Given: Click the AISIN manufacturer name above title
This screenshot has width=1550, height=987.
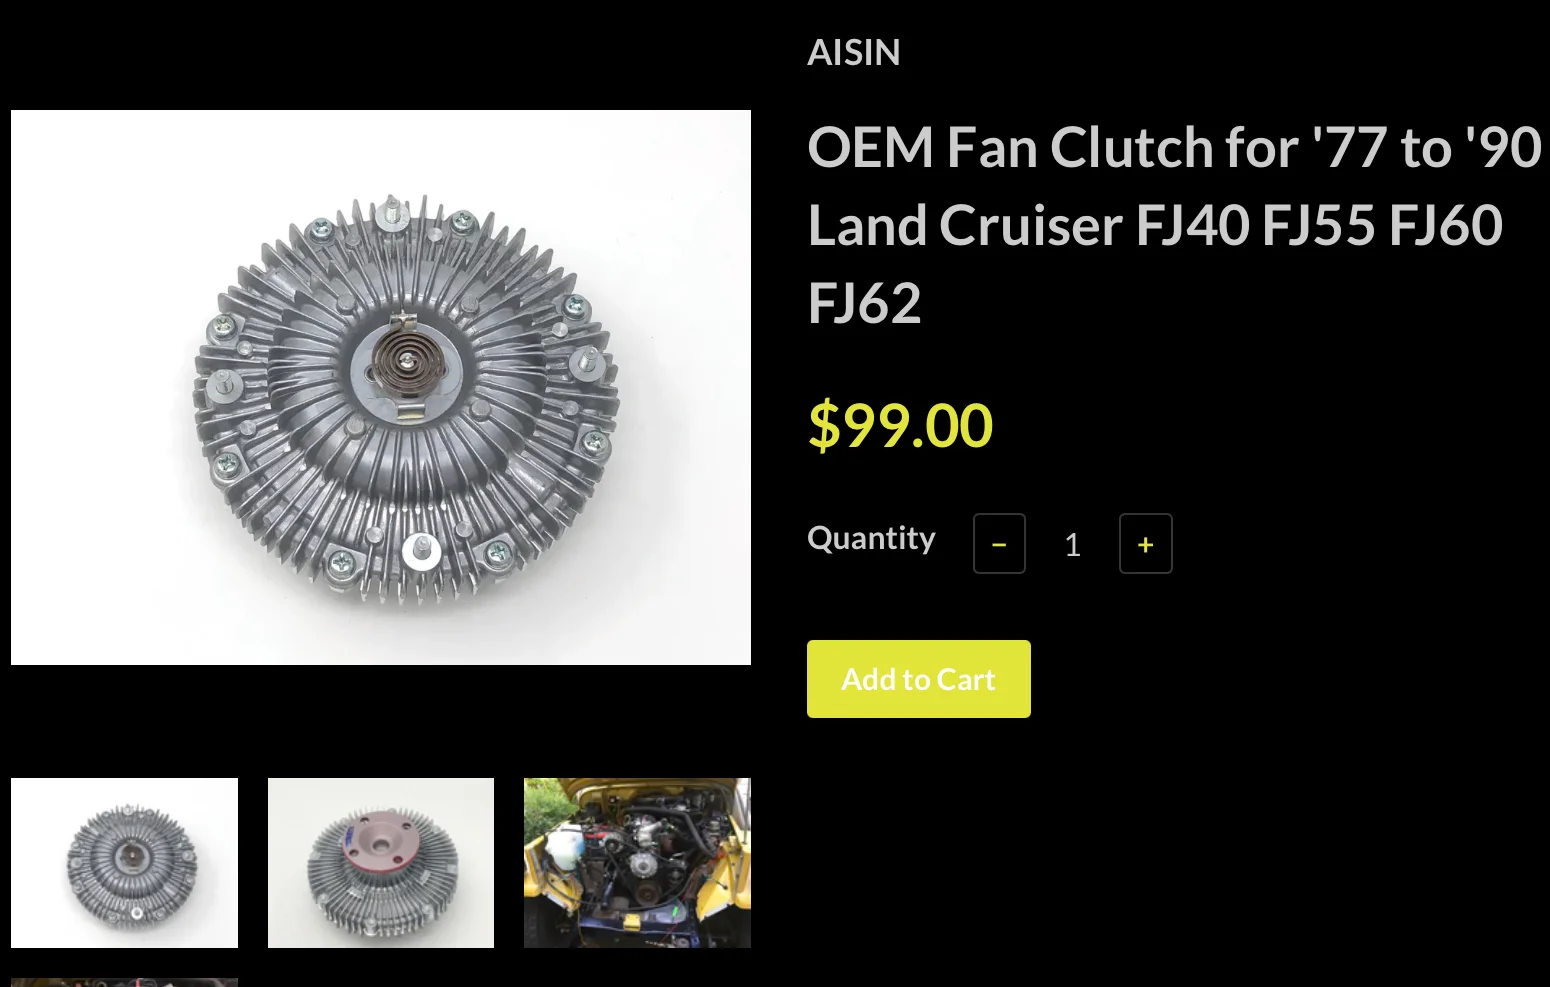Looking at the screenshot, I should coord(854,52).
